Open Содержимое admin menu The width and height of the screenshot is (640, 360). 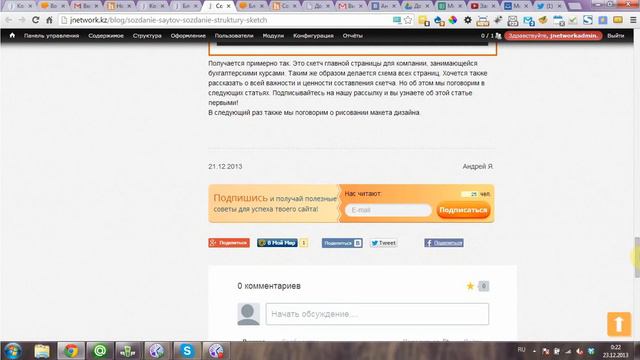coord(106,36)
